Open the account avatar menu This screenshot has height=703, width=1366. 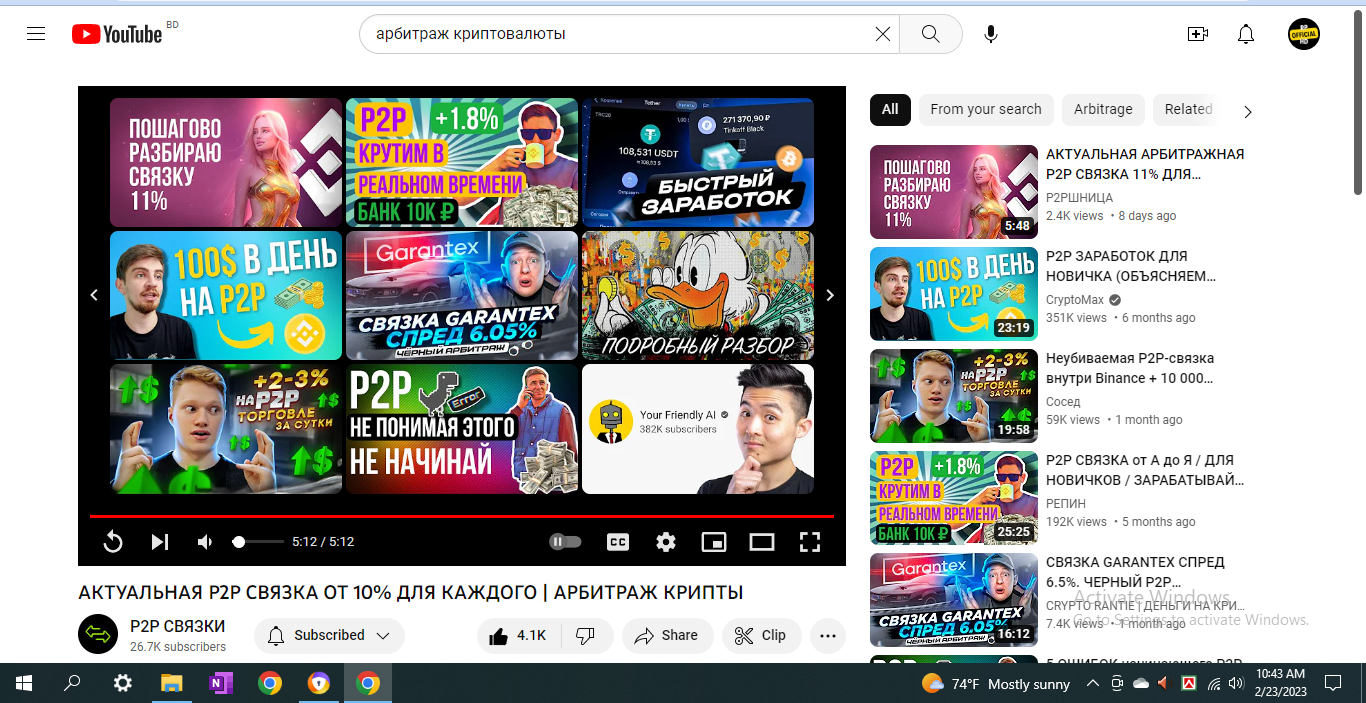[x=1303, y=34]
